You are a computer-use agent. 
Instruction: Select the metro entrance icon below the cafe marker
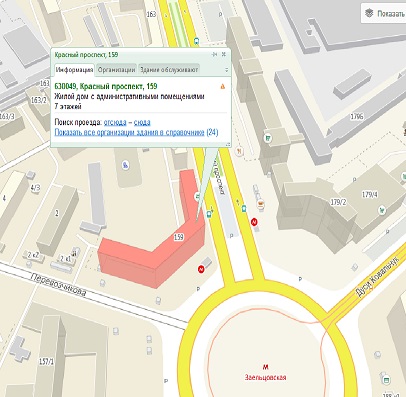tap(255, 222)
